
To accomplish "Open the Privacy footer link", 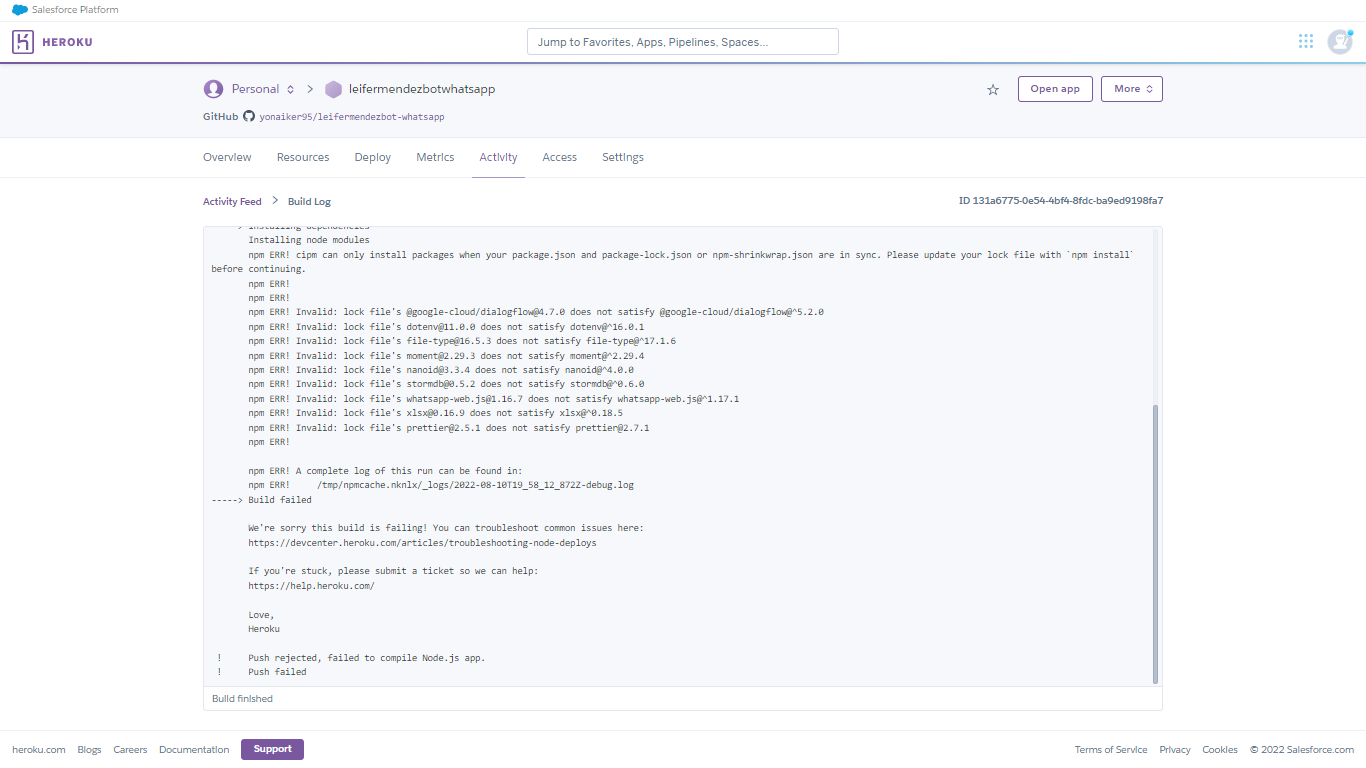I will tap(1175, 750).
